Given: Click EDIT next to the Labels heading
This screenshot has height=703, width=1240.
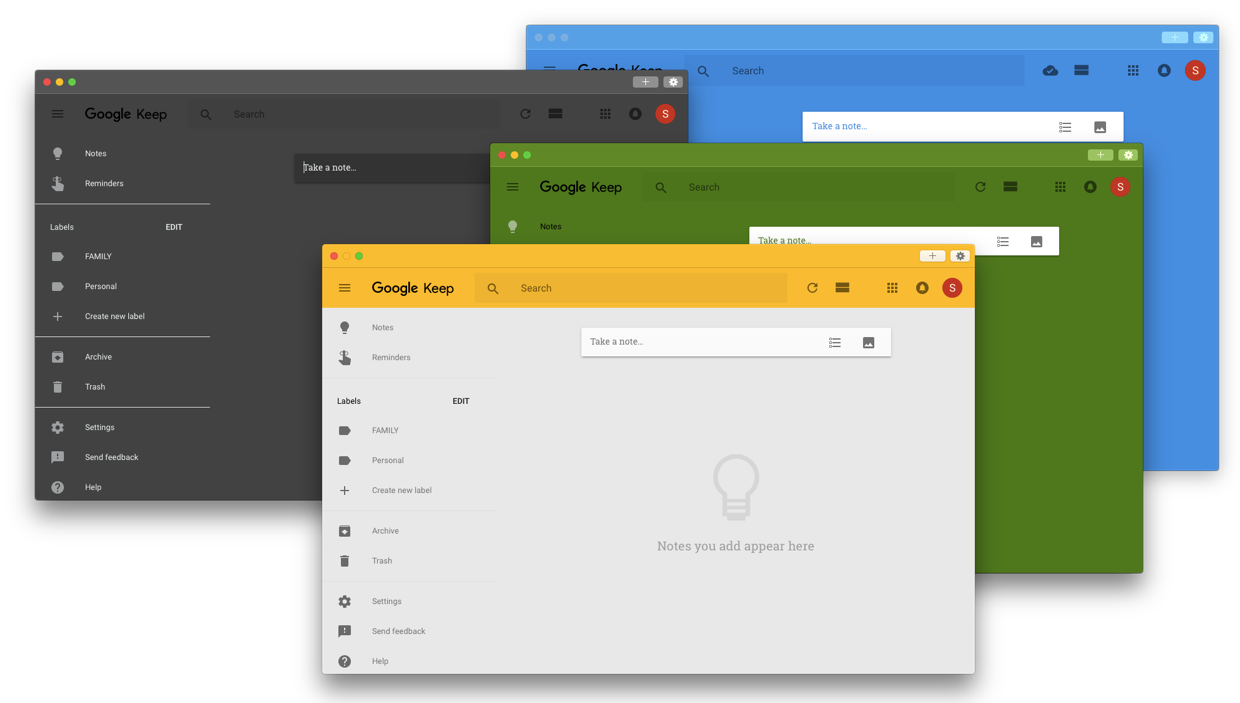Looking at the screenshot, I should (x=460, y=400).
